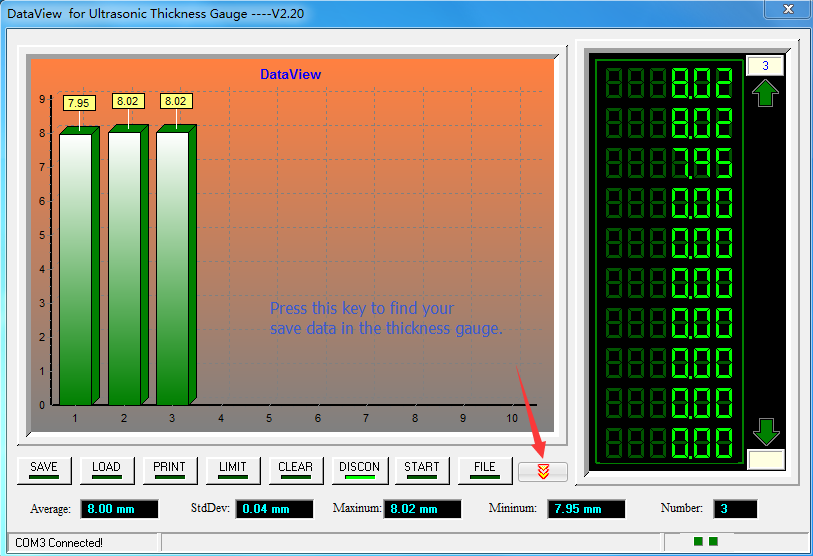Click the Number: label
The height and width of the screenshot is (556, 813).
(x=682, y=508)
